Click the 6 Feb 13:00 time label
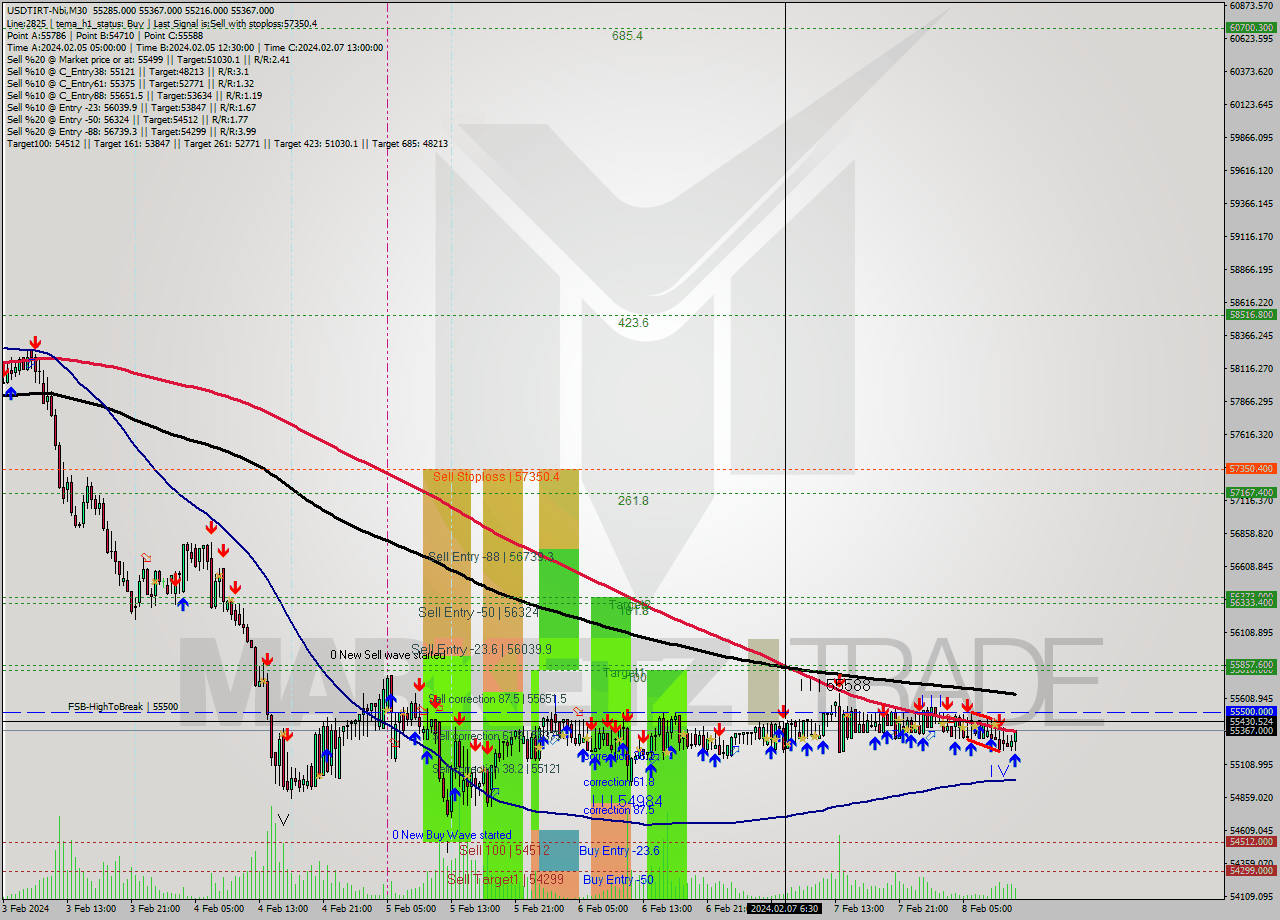This screenshot has width=1280, height=920. tap(667, 909)
